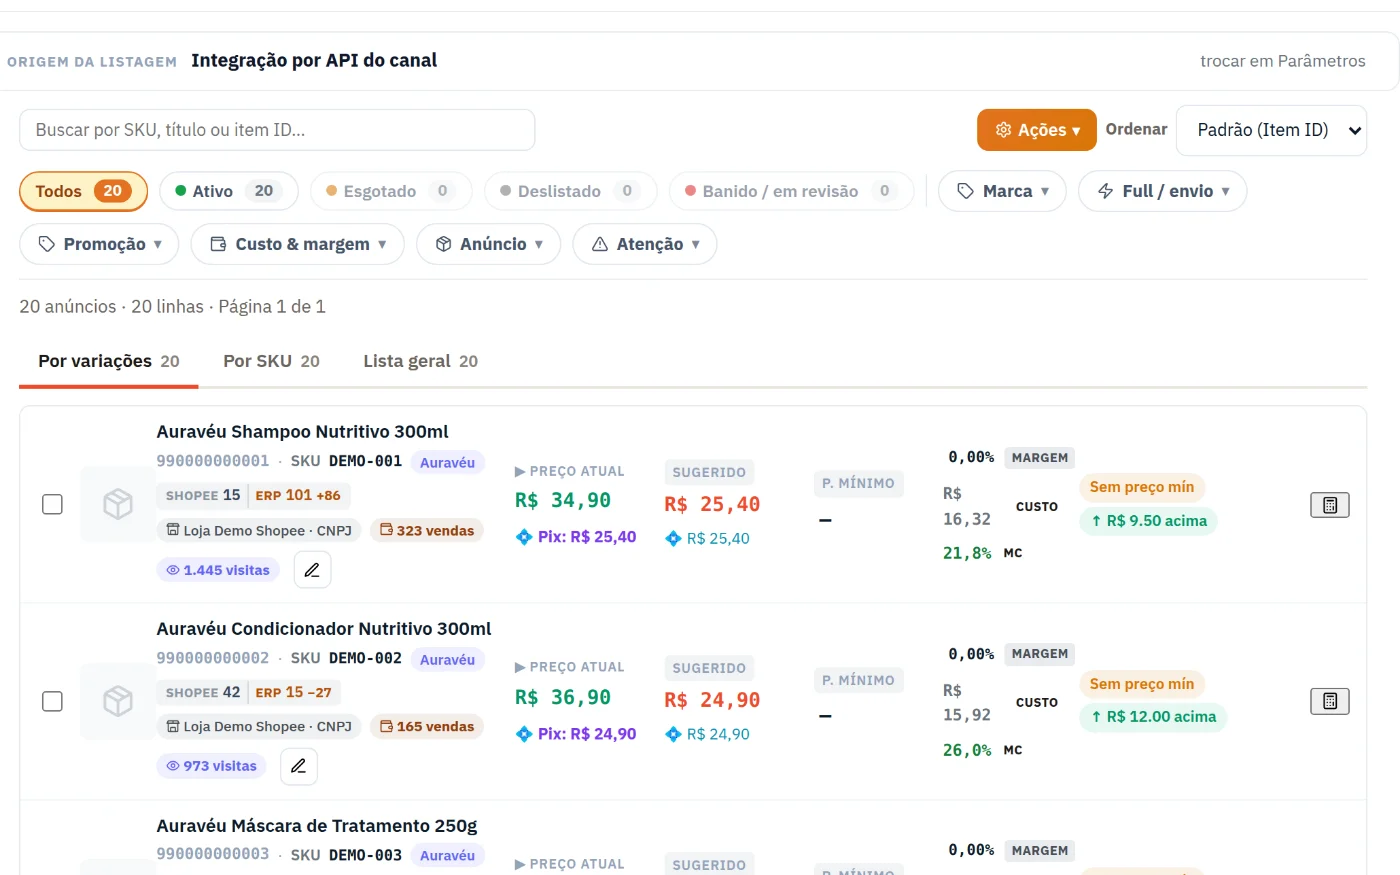Filter listings by Esgotado status
Viewport: 1400px width, 875px height.
[x=390, y=191]
